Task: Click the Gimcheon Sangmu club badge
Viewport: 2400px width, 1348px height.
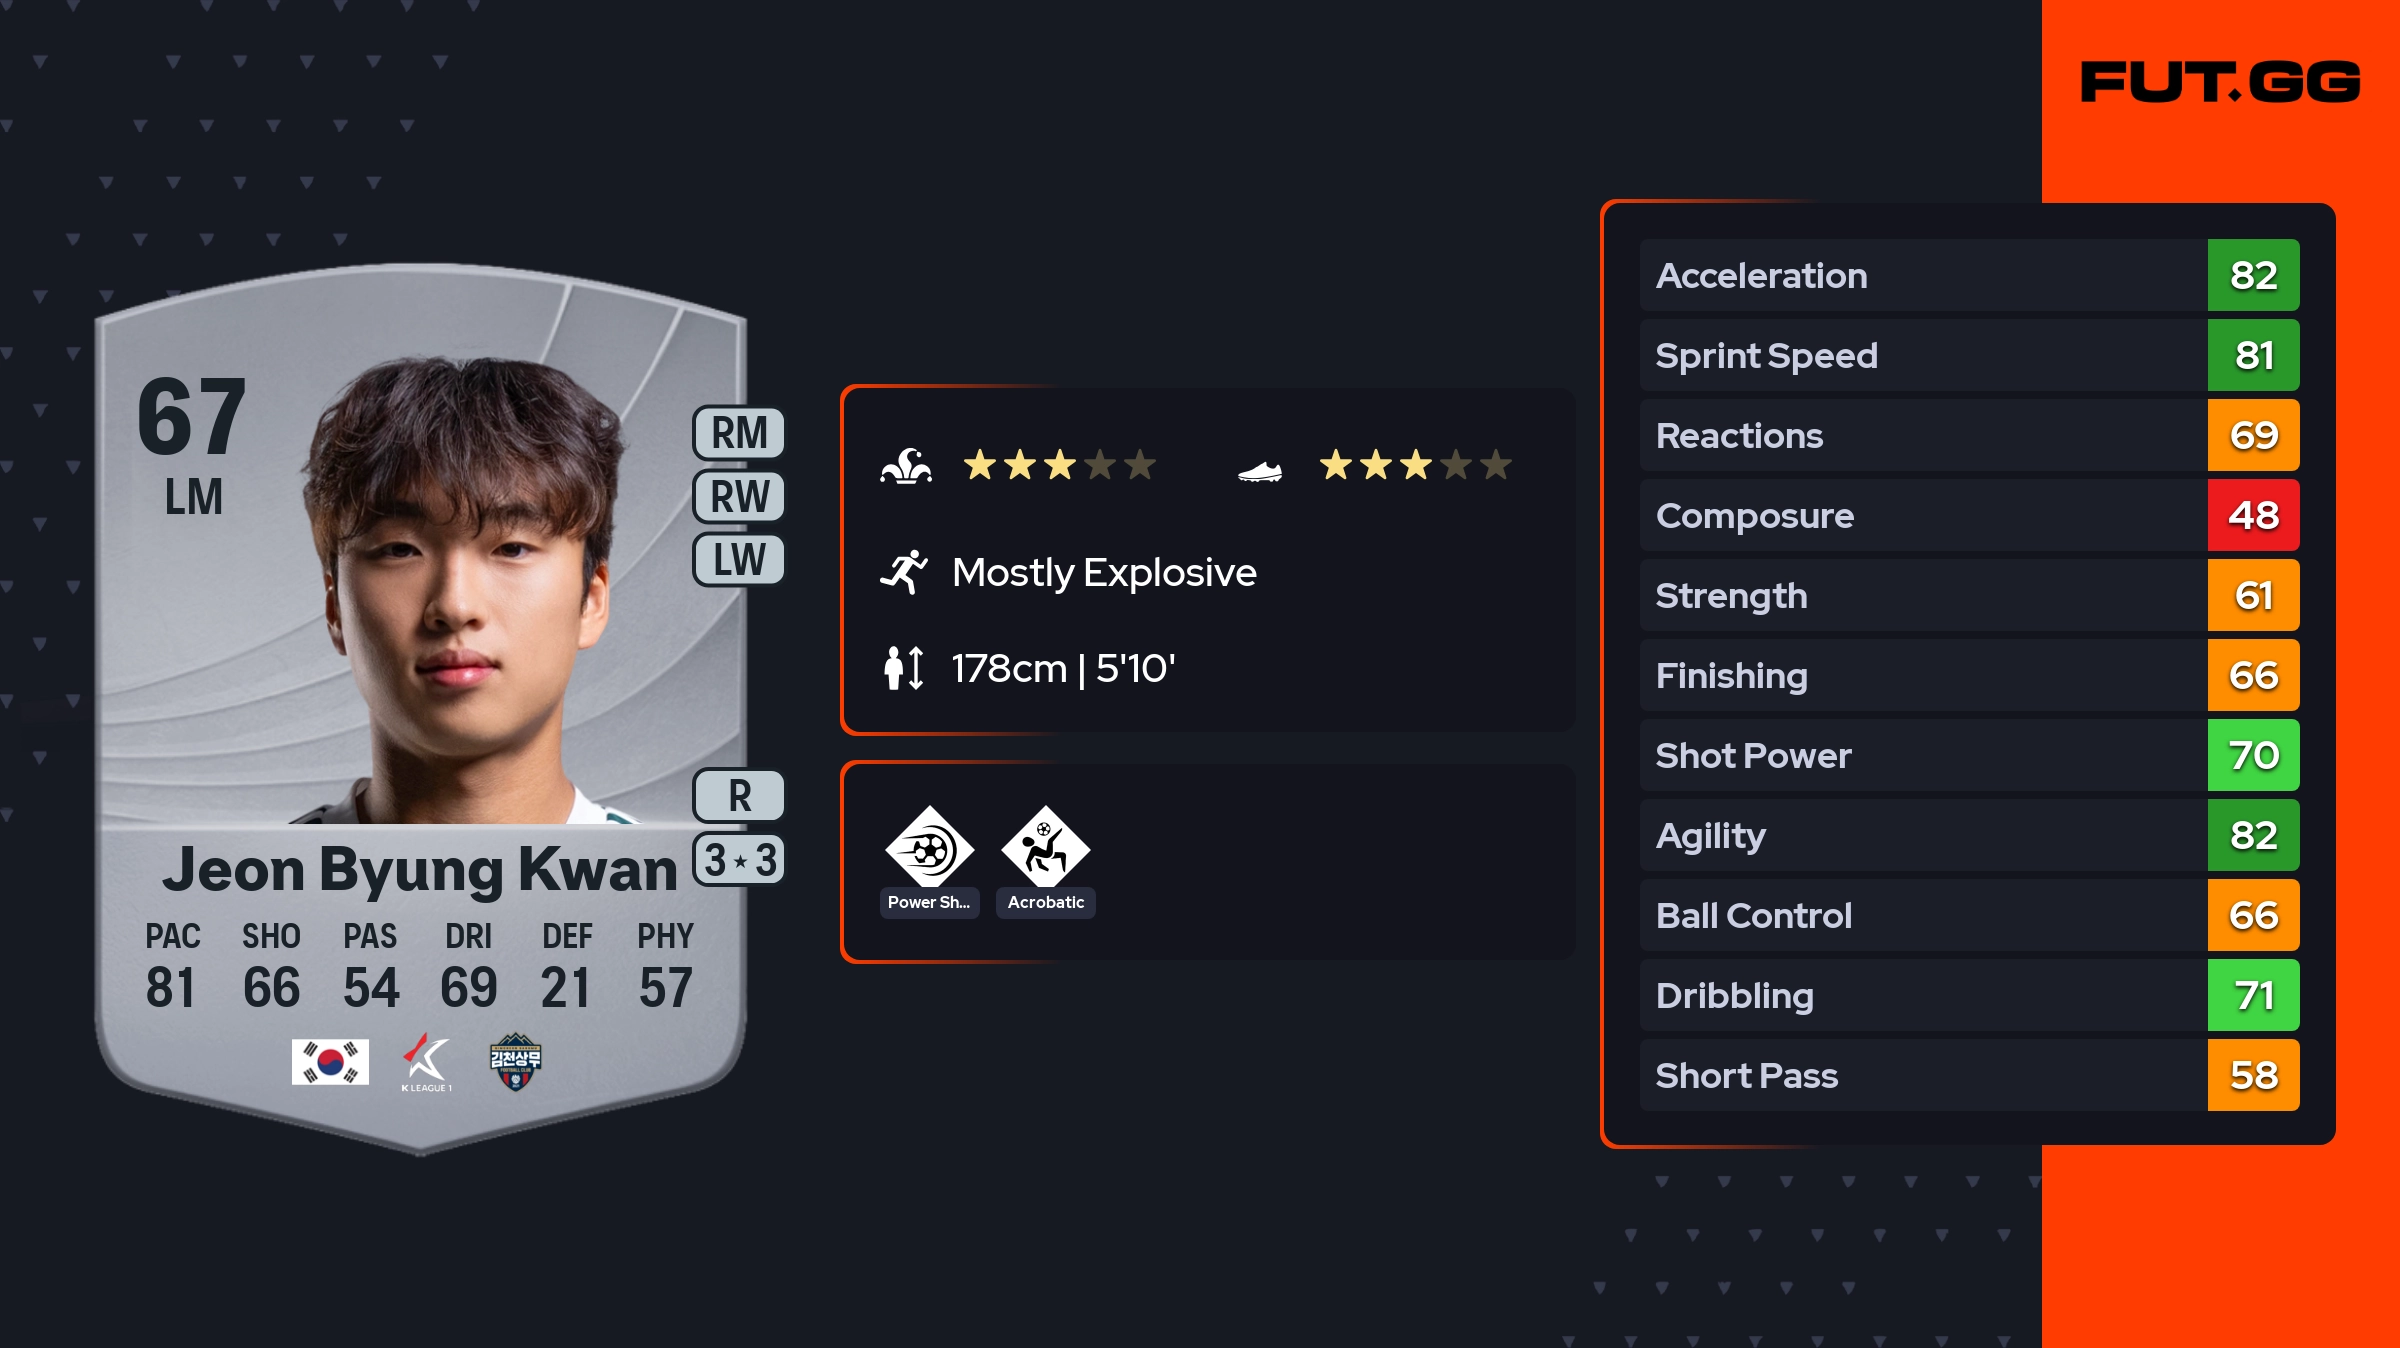Action: click(x=515, y=1062)
